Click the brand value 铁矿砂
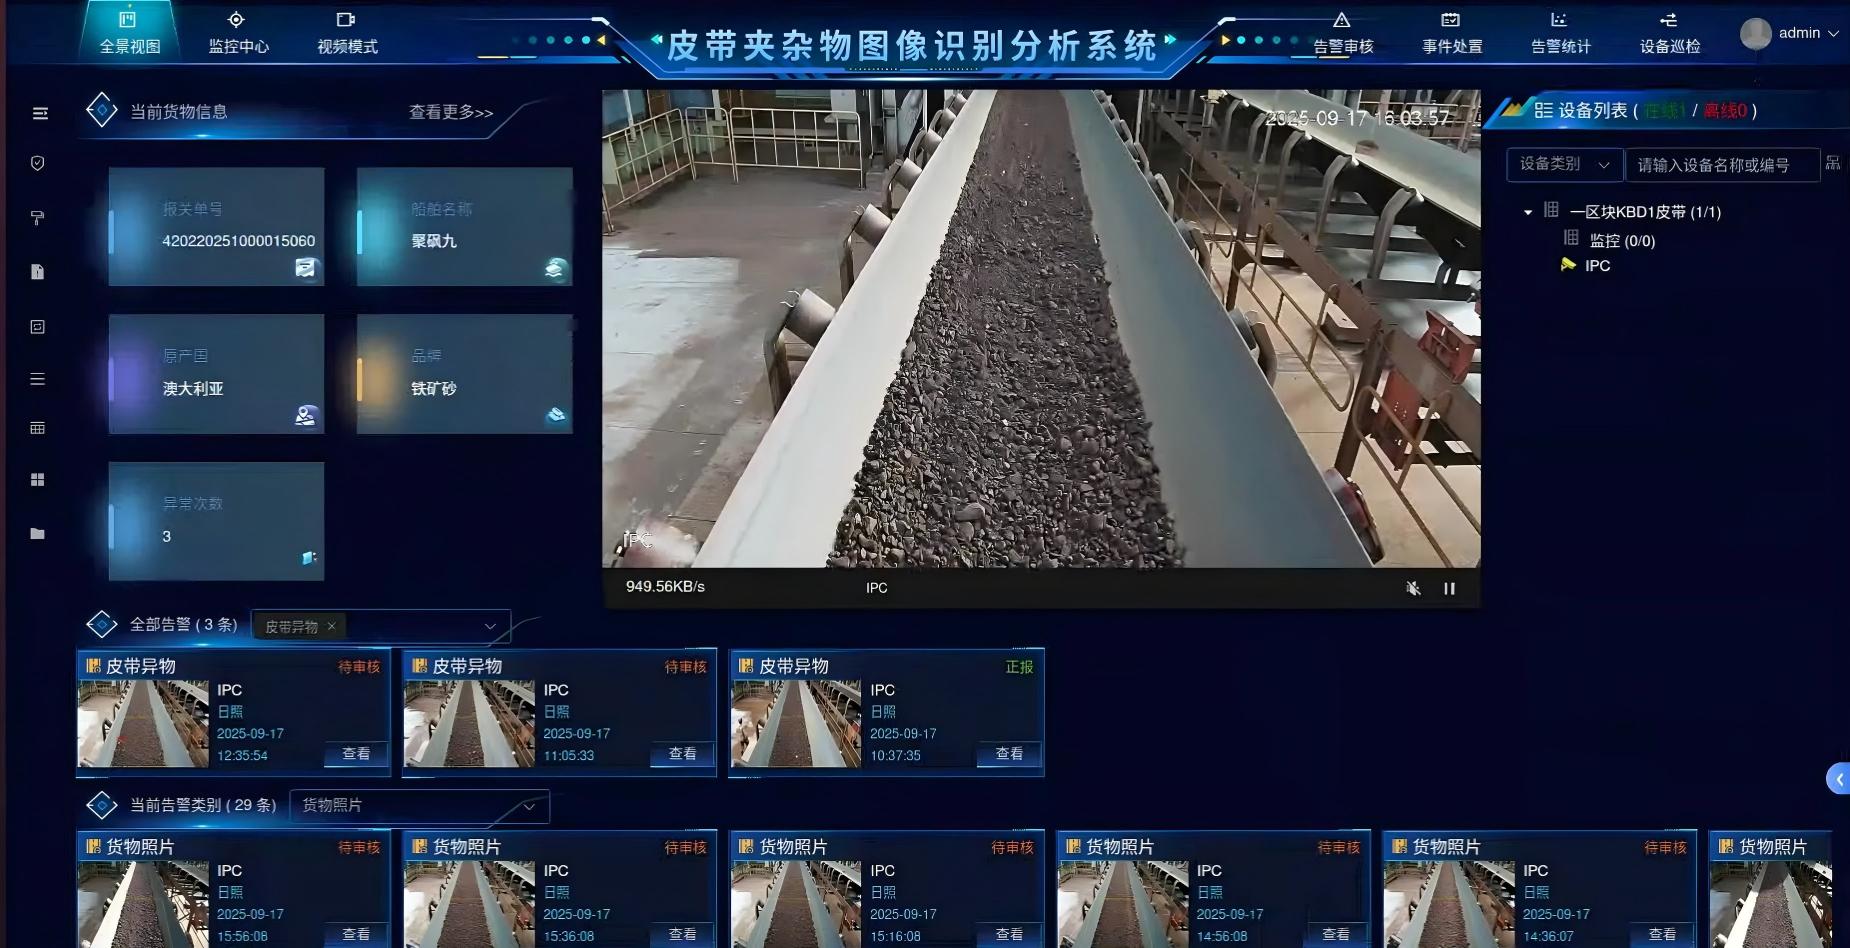 (x=434, y=389)
